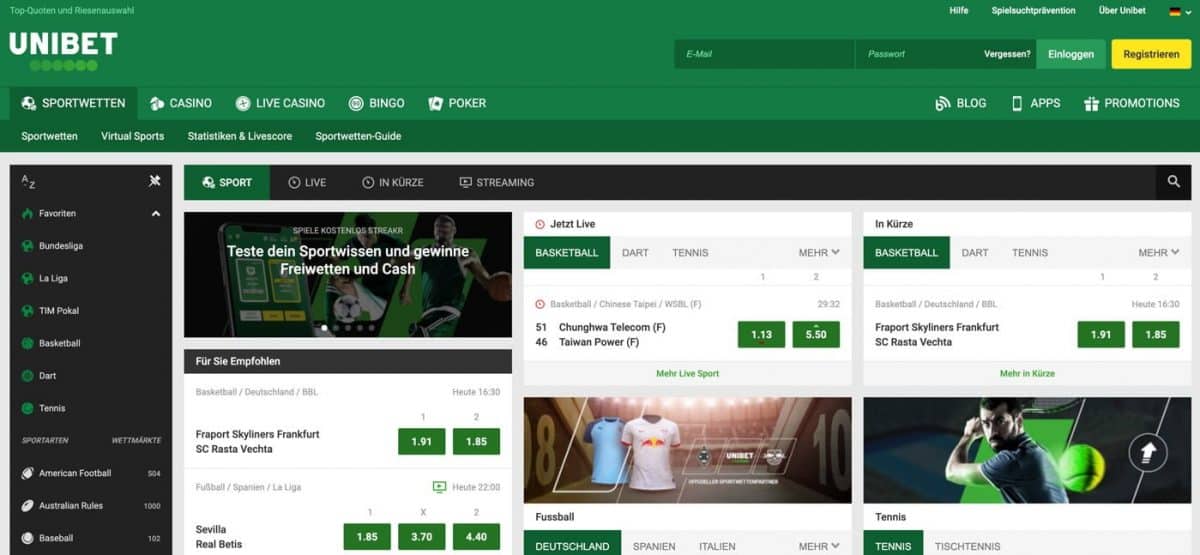Viewport: 1200px width, 555px height.
Task: Click the La Liga football icon
Action: click(28, 278)
